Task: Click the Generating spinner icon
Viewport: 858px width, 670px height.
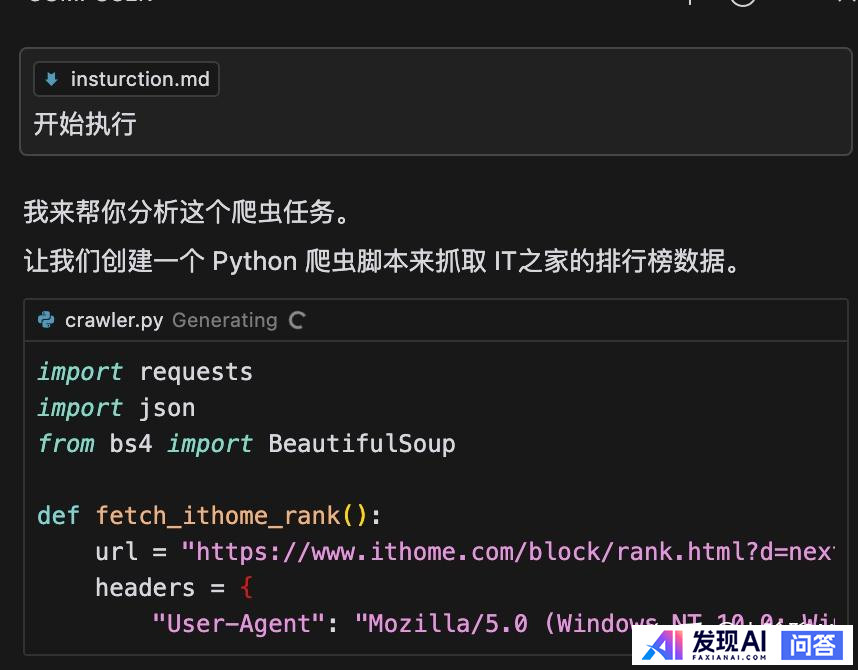Action: click(296, 320)
